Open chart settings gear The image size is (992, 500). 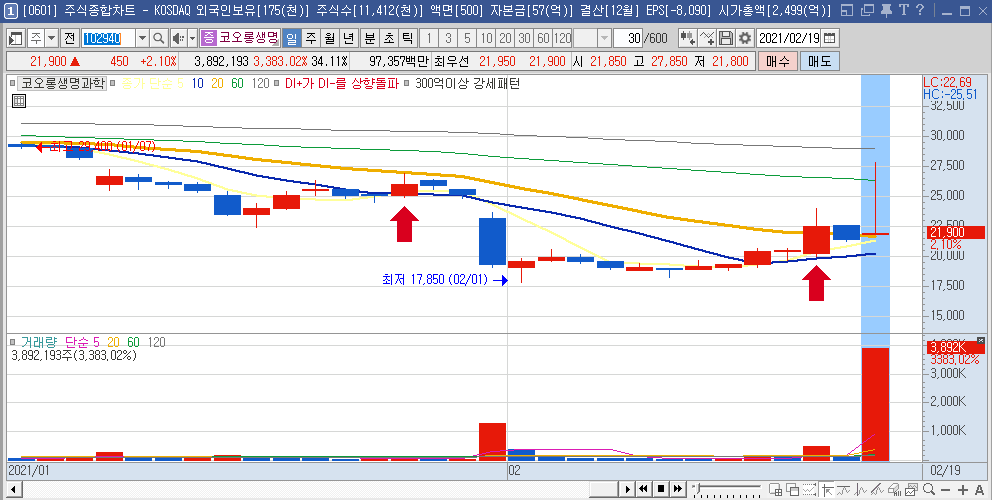(745, 39)
